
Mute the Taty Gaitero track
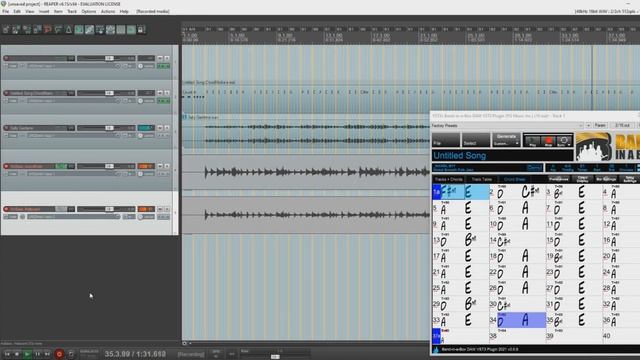click(160, 128)
